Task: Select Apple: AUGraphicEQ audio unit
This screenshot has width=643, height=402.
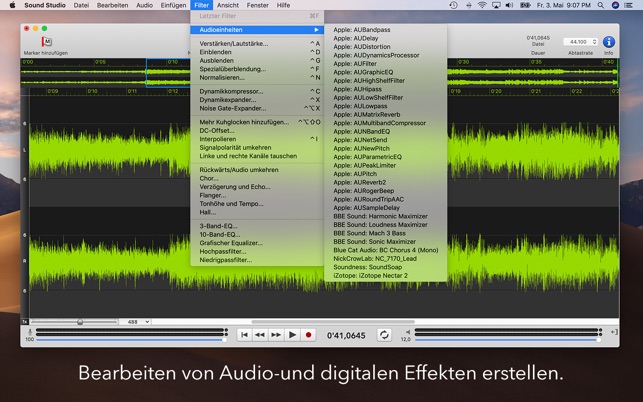Action: point(385,72)
